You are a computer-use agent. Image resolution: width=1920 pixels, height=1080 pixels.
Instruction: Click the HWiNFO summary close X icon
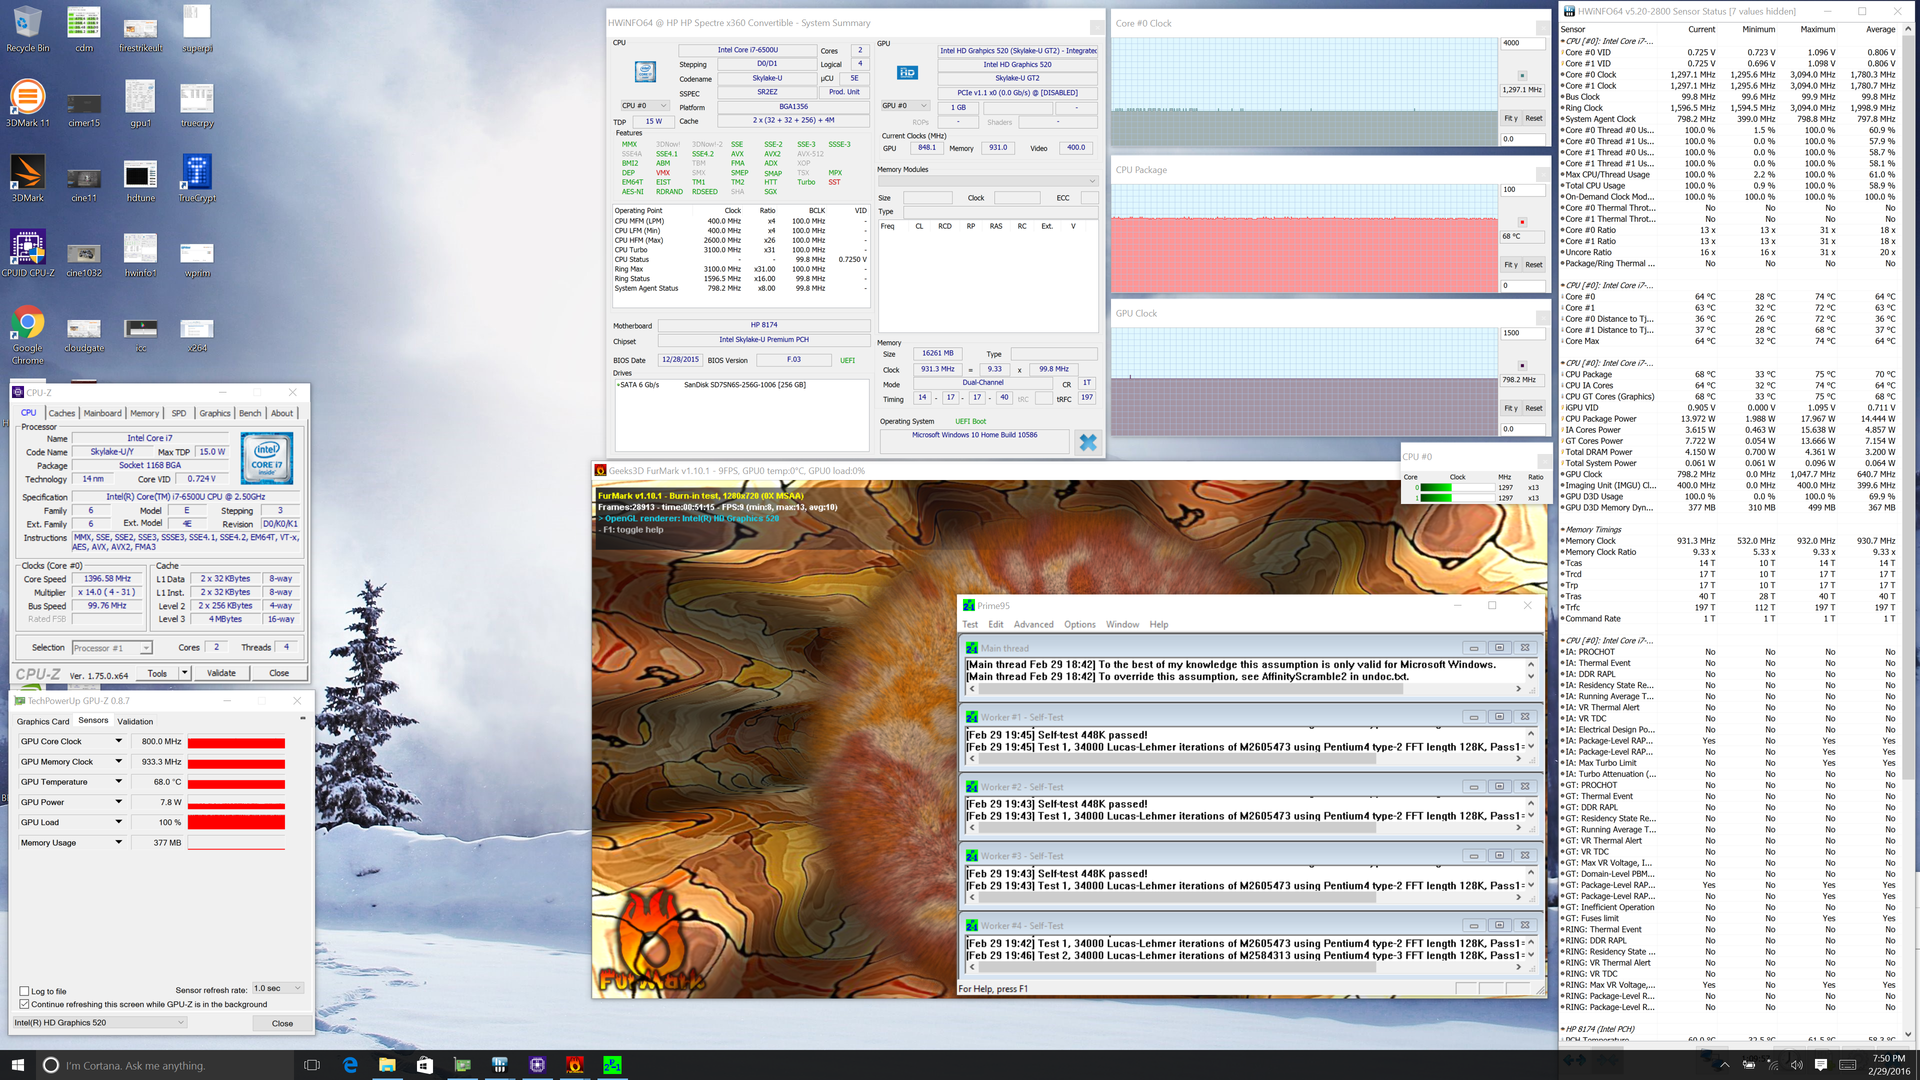pos(1088,442)
